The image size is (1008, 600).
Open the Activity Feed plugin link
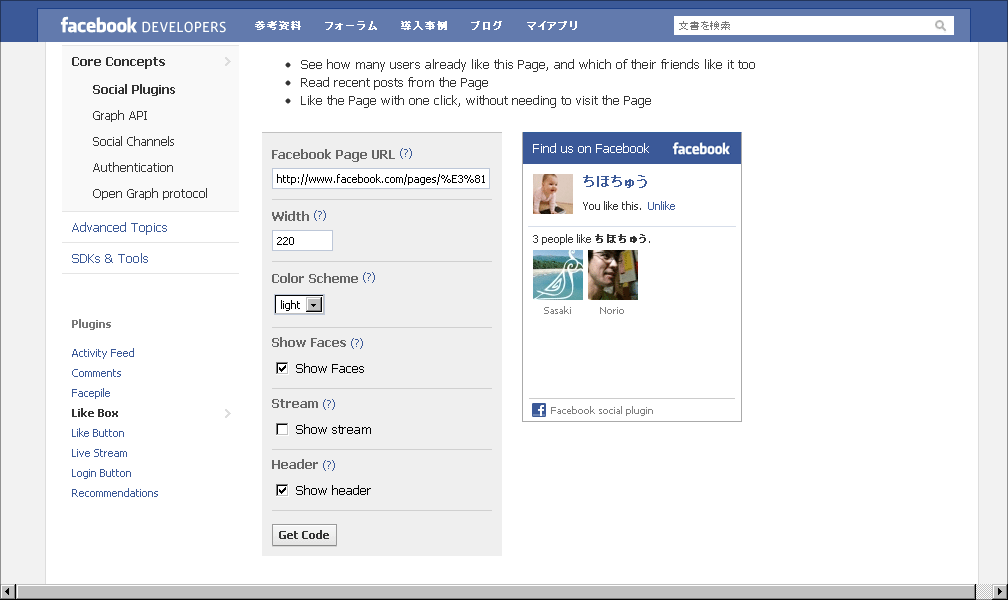click(103, 353)
